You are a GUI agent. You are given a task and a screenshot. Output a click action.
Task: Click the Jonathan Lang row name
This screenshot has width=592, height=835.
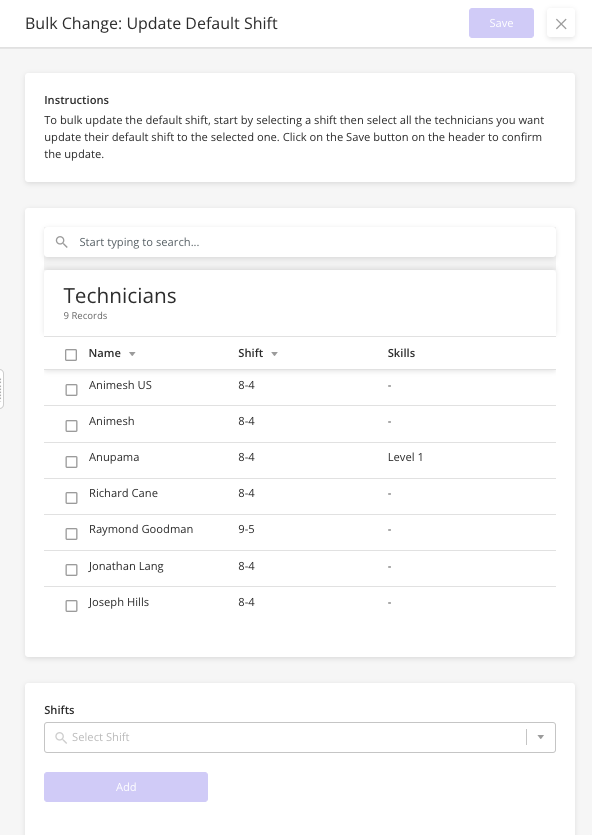[126, 567]
